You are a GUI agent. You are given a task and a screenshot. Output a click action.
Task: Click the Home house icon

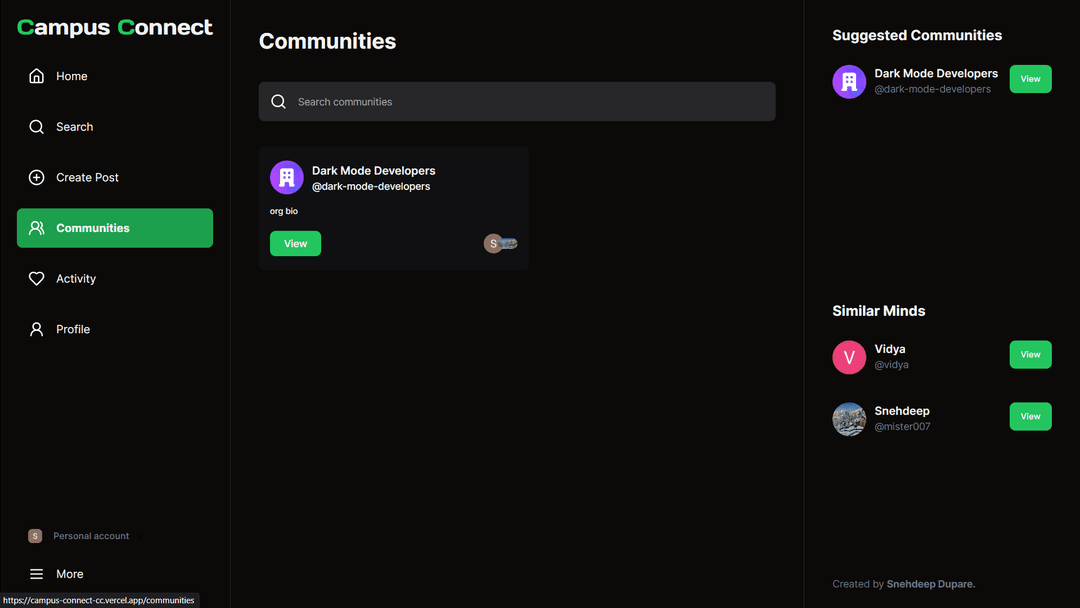coord(37,76)
